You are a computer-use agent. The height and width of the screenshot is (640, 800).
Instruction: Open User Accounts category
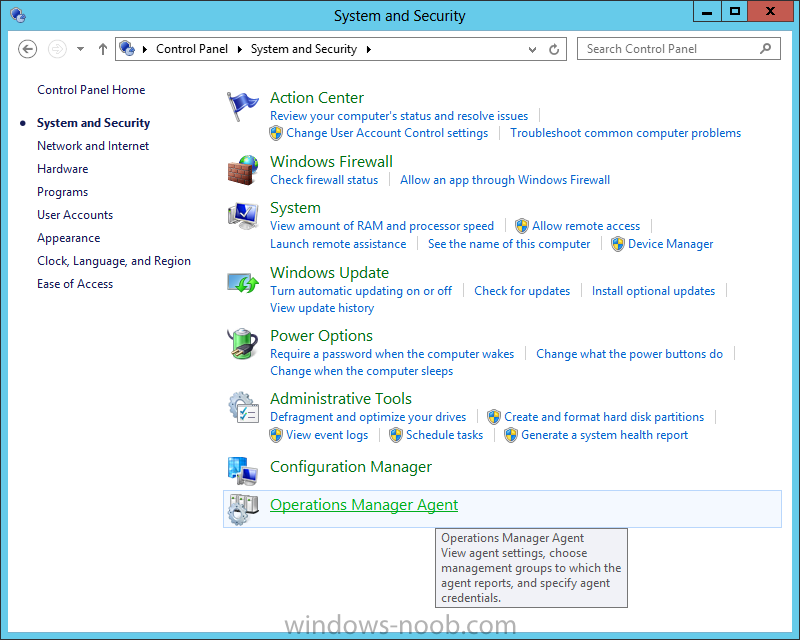pos(75,215)
